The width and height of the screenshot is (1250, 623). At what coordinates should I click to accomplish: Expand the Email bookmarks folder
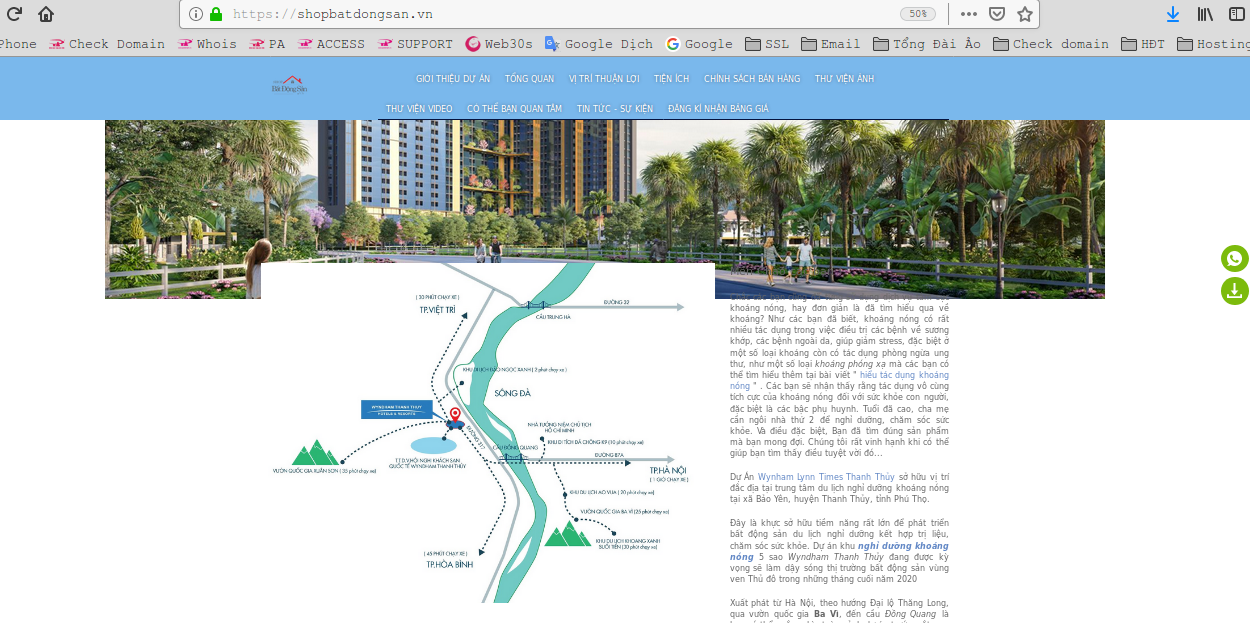[x=831, y=44]
